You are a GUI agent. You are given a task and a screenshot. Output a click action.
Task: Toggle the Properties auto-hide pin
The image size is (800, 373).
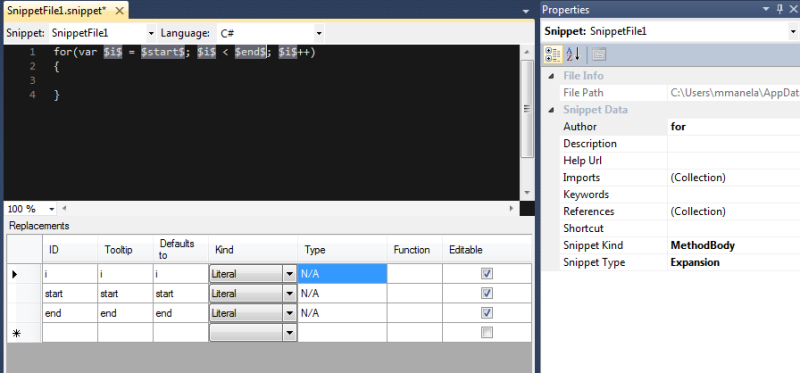coord(780,9)
